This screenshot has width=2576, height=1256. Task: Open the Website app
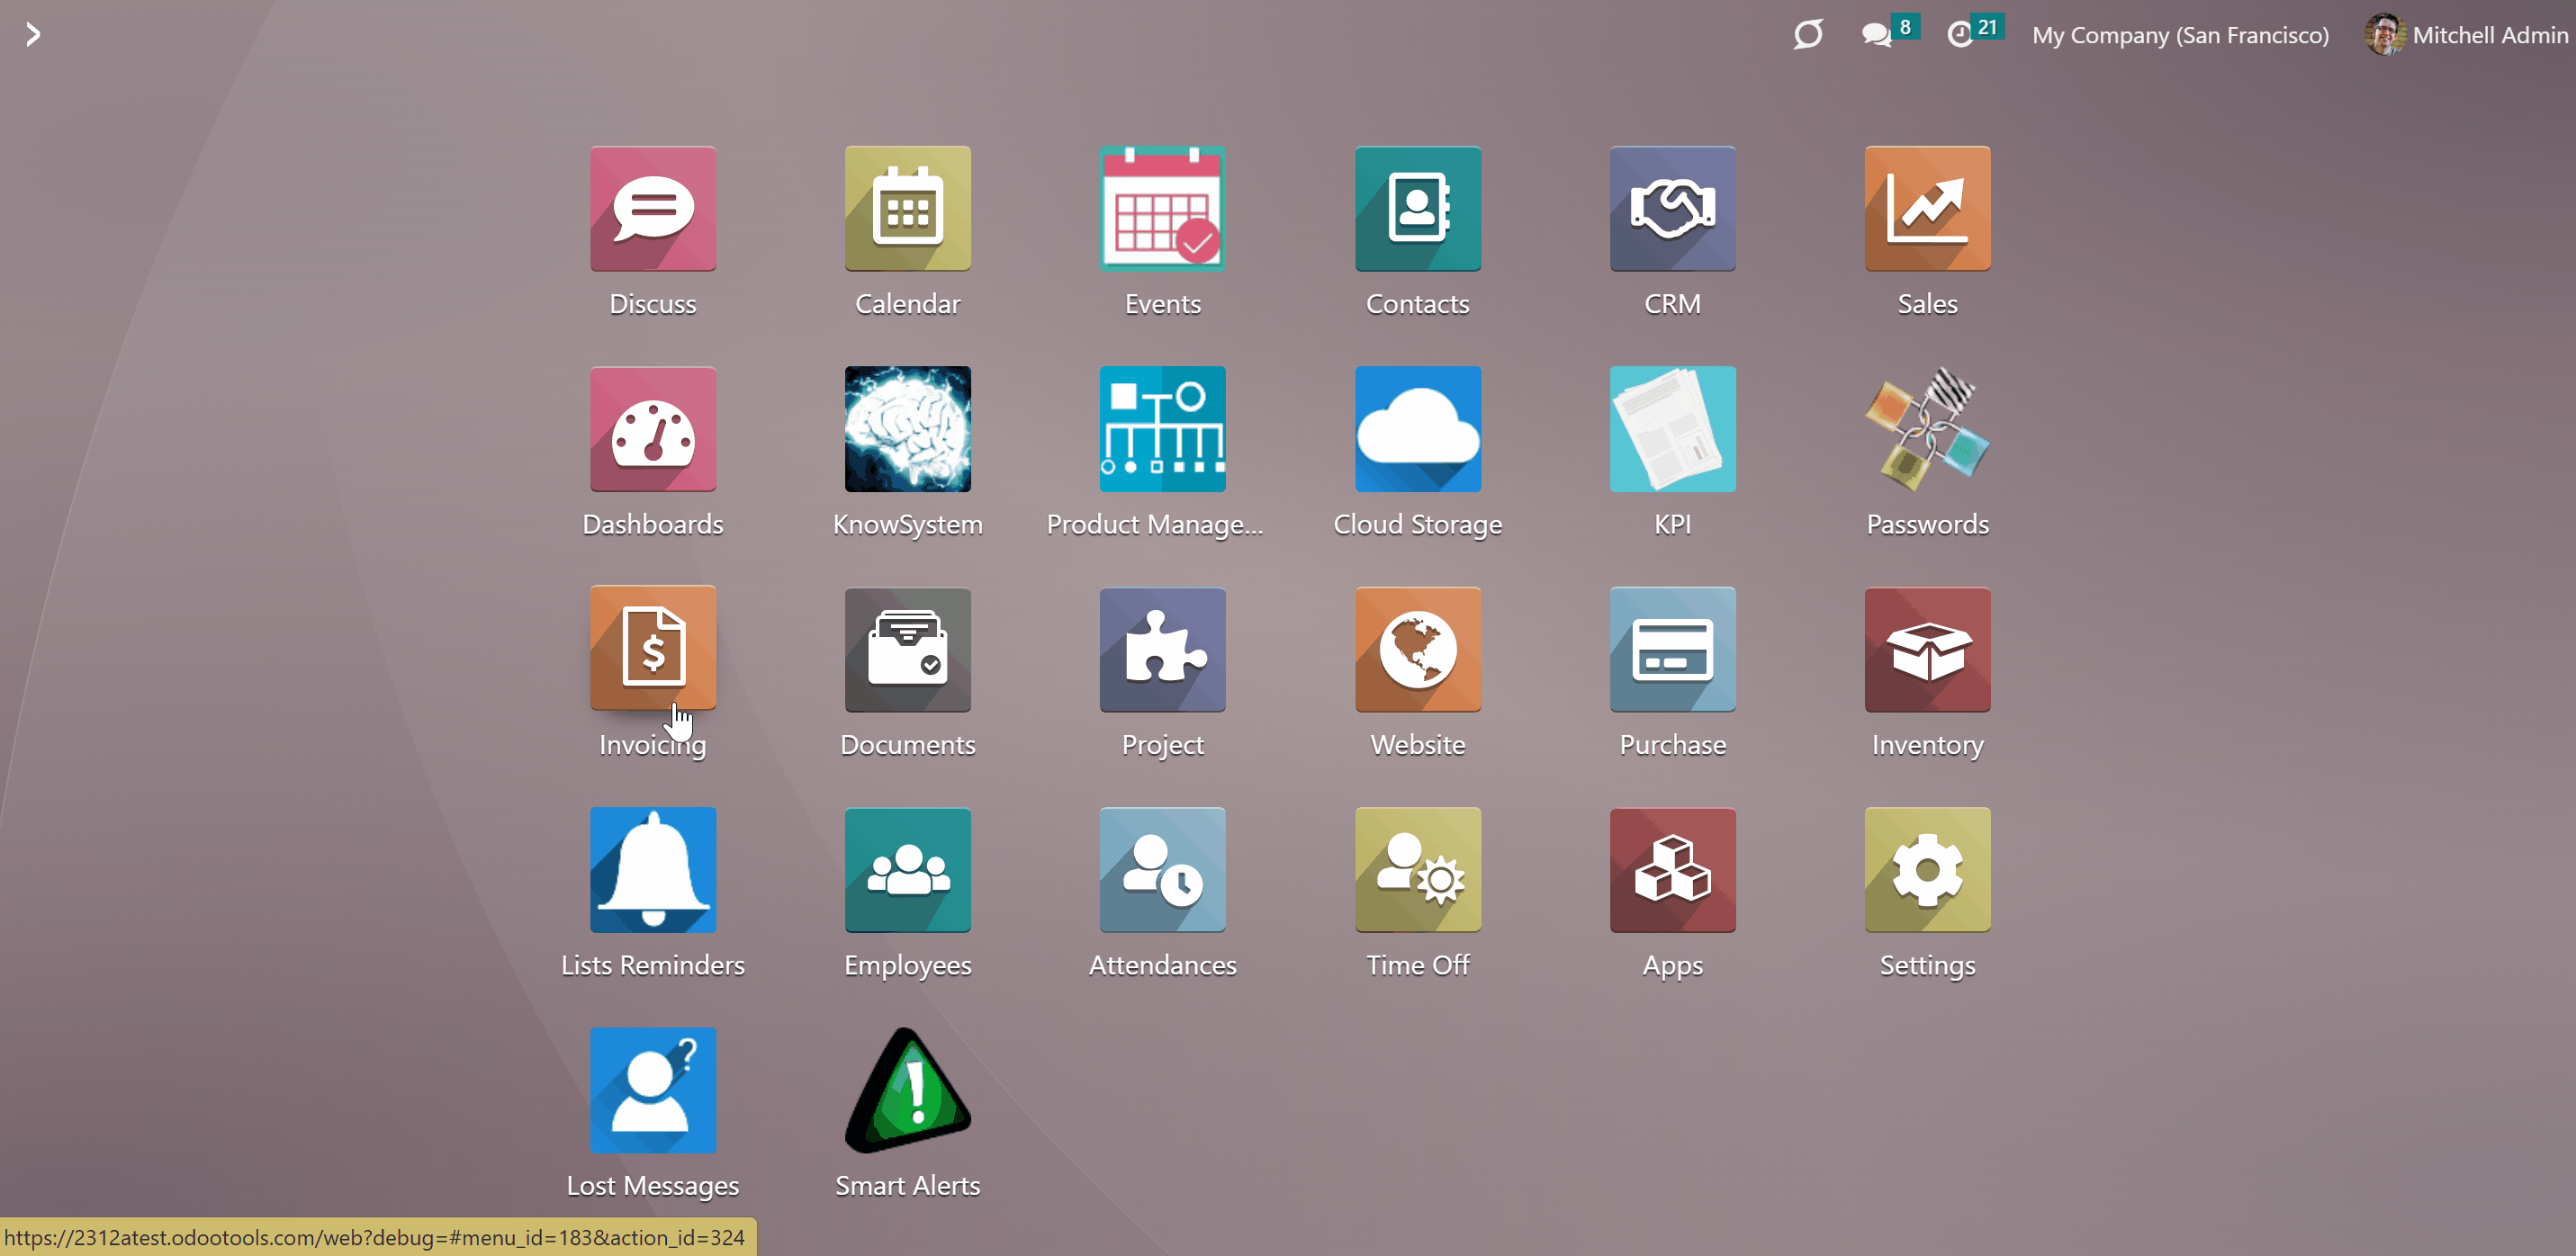1418,649
